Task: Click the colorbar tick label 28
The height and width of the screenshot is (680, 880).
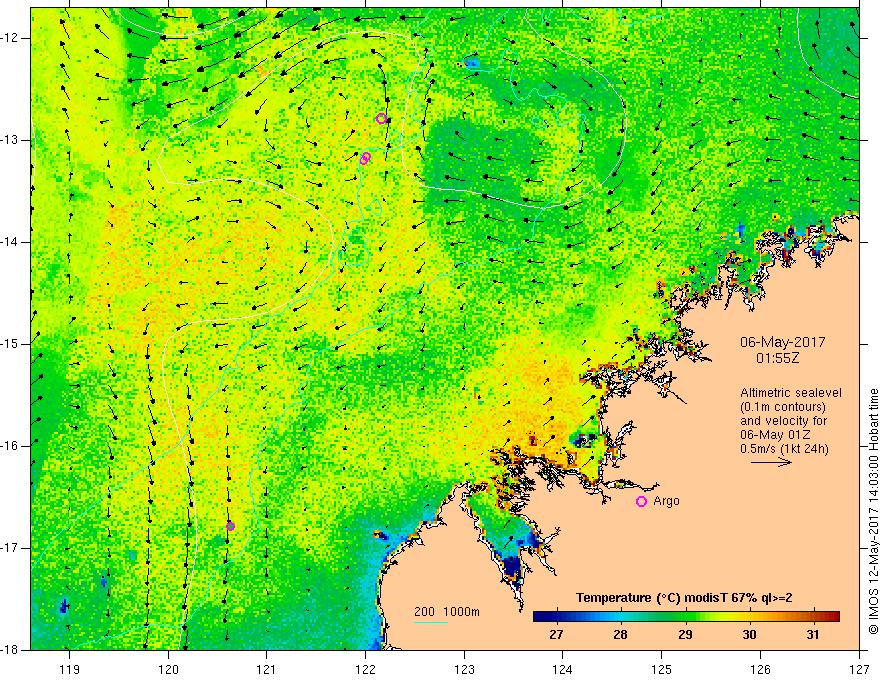Action: (x=620, y=635)
